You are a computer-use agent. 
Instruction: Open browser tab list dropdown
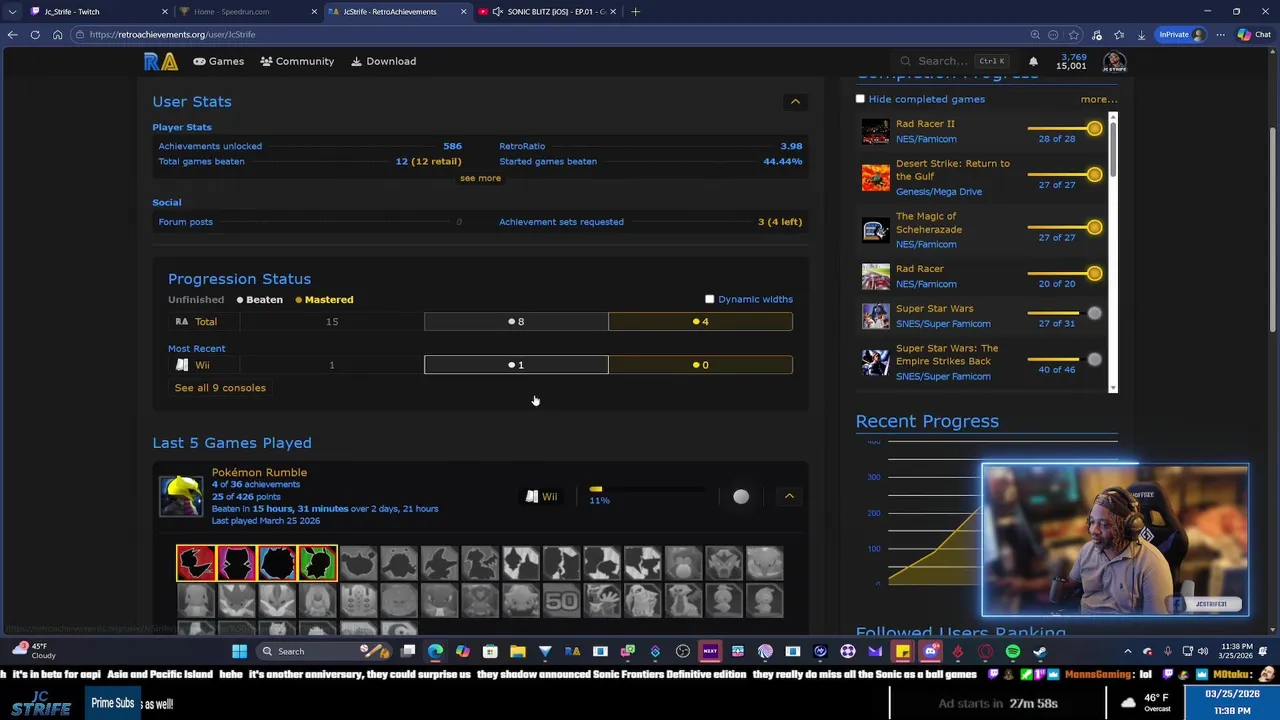tap(12, 11)
